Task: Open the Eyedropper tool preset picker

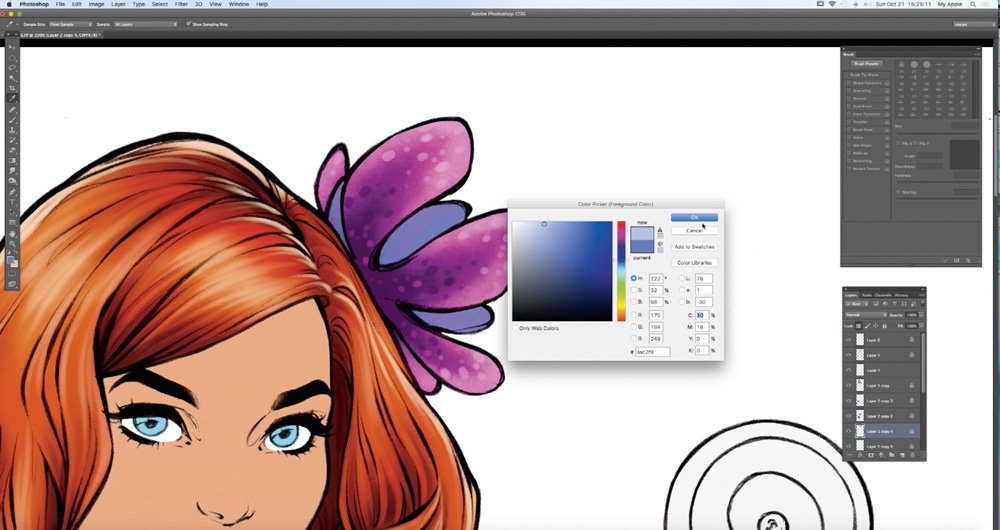Action: (11, 24)
